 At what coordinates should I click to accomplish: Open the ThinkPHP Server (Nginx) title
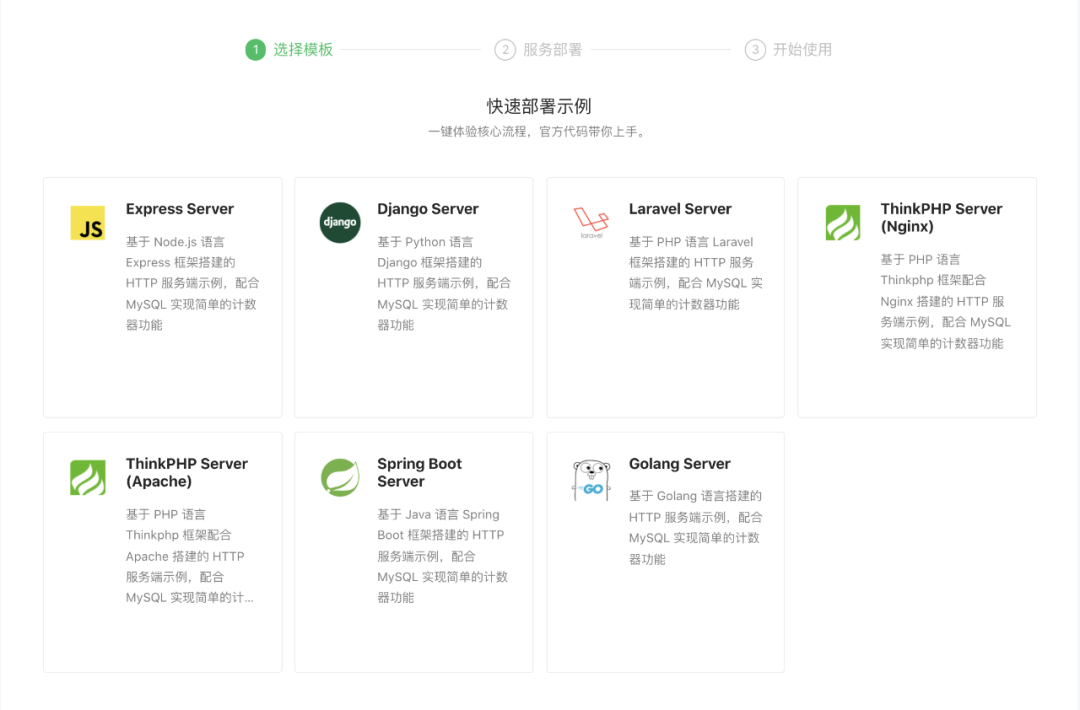point(941,218)
